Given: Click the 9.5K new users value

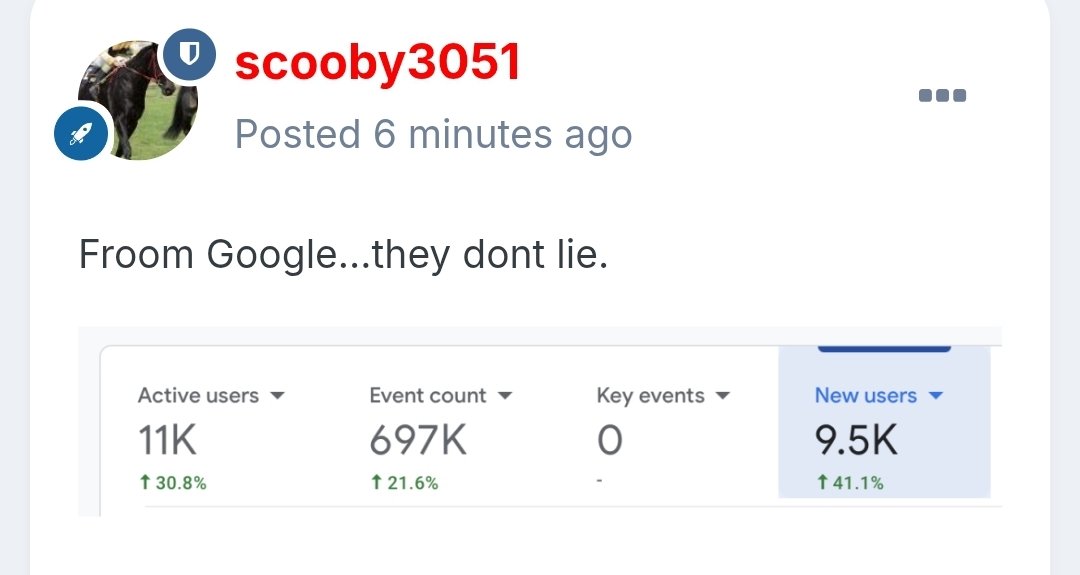Looking at the screenshot, I should point(856,440).
